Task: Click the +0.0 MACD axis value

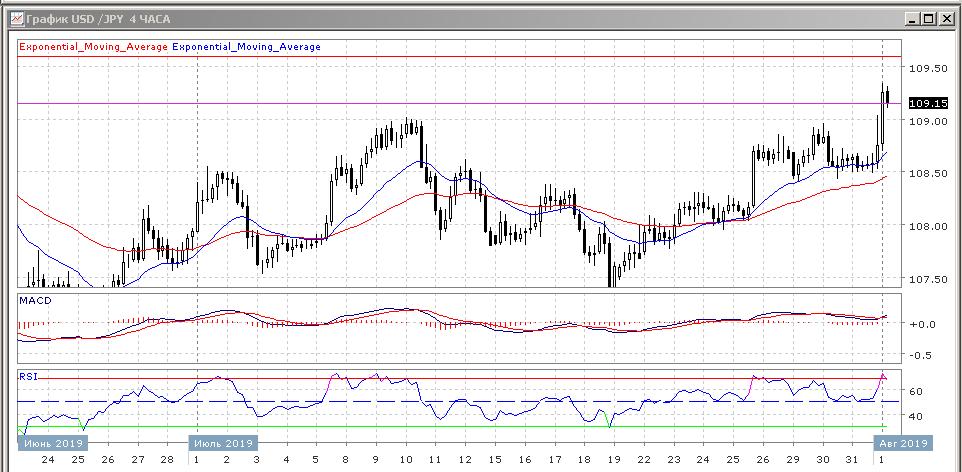Action: (x=922, y=323)
